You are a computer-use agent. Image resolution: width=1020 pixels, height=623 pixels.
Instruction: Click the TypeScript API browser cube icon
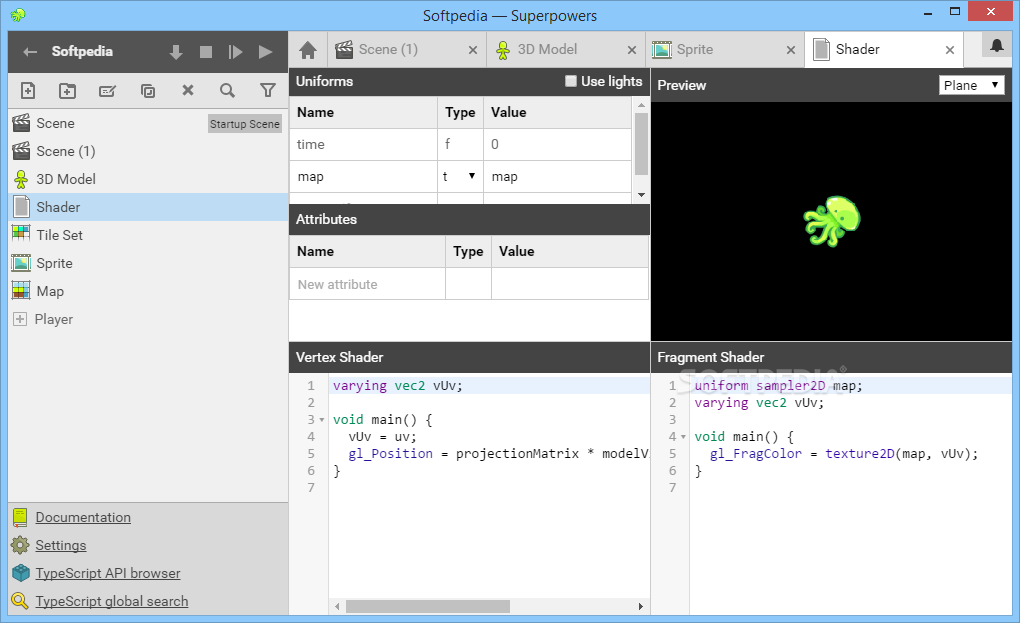tap(21, 573)
